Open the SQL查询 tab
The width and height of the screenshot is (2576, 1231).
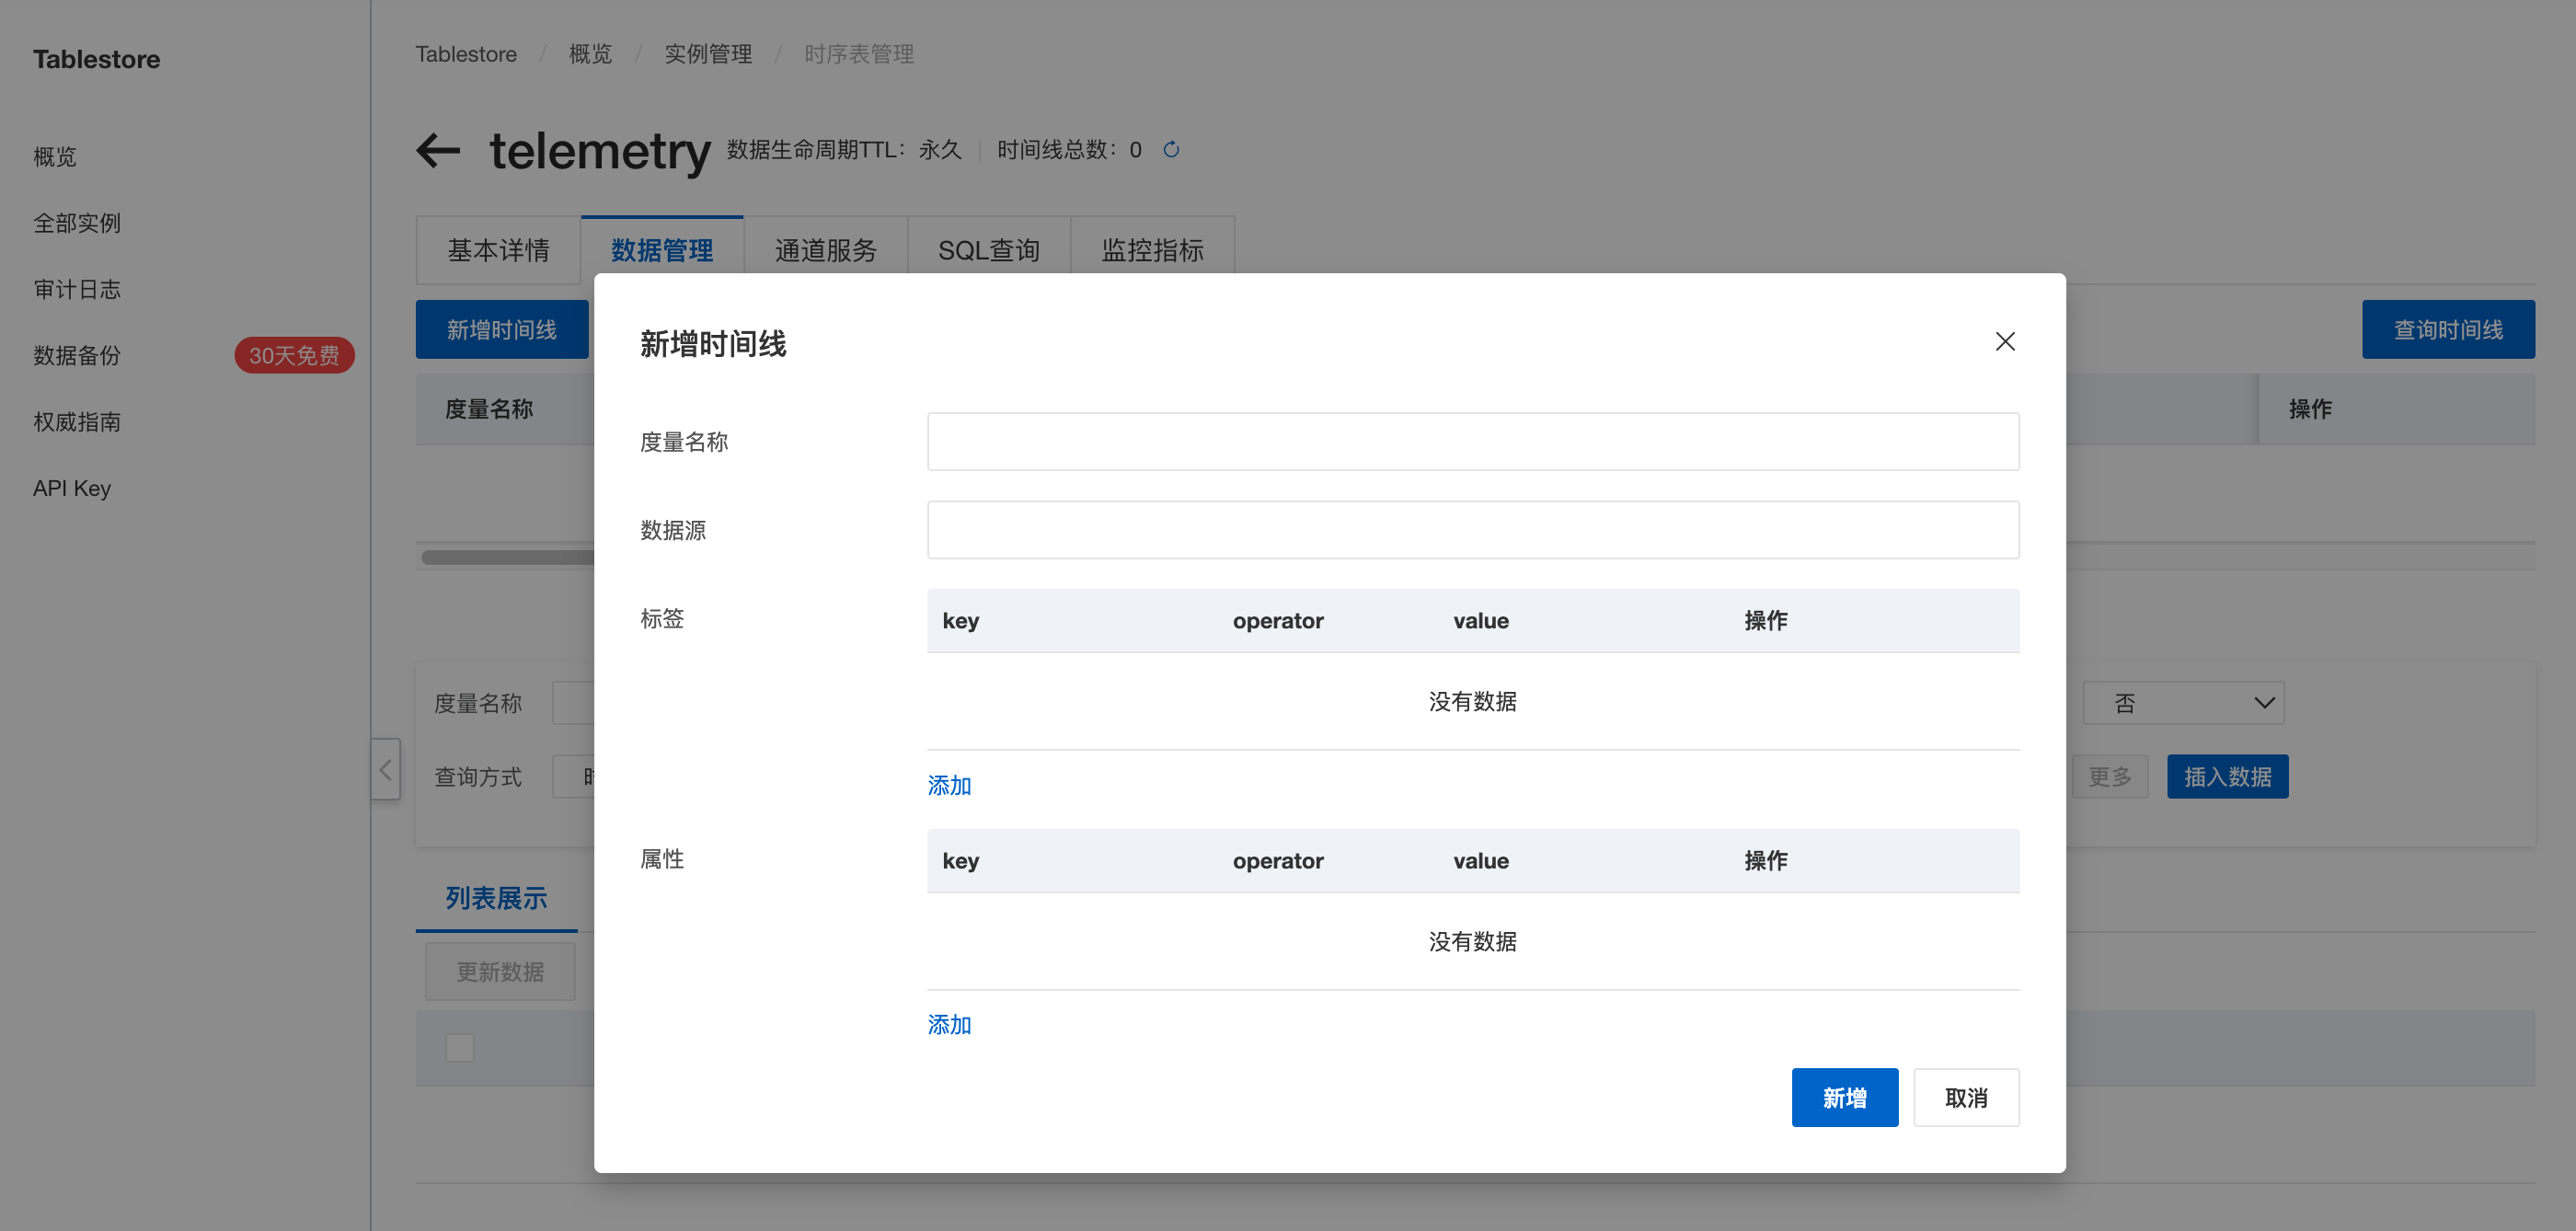coord(988,250)
